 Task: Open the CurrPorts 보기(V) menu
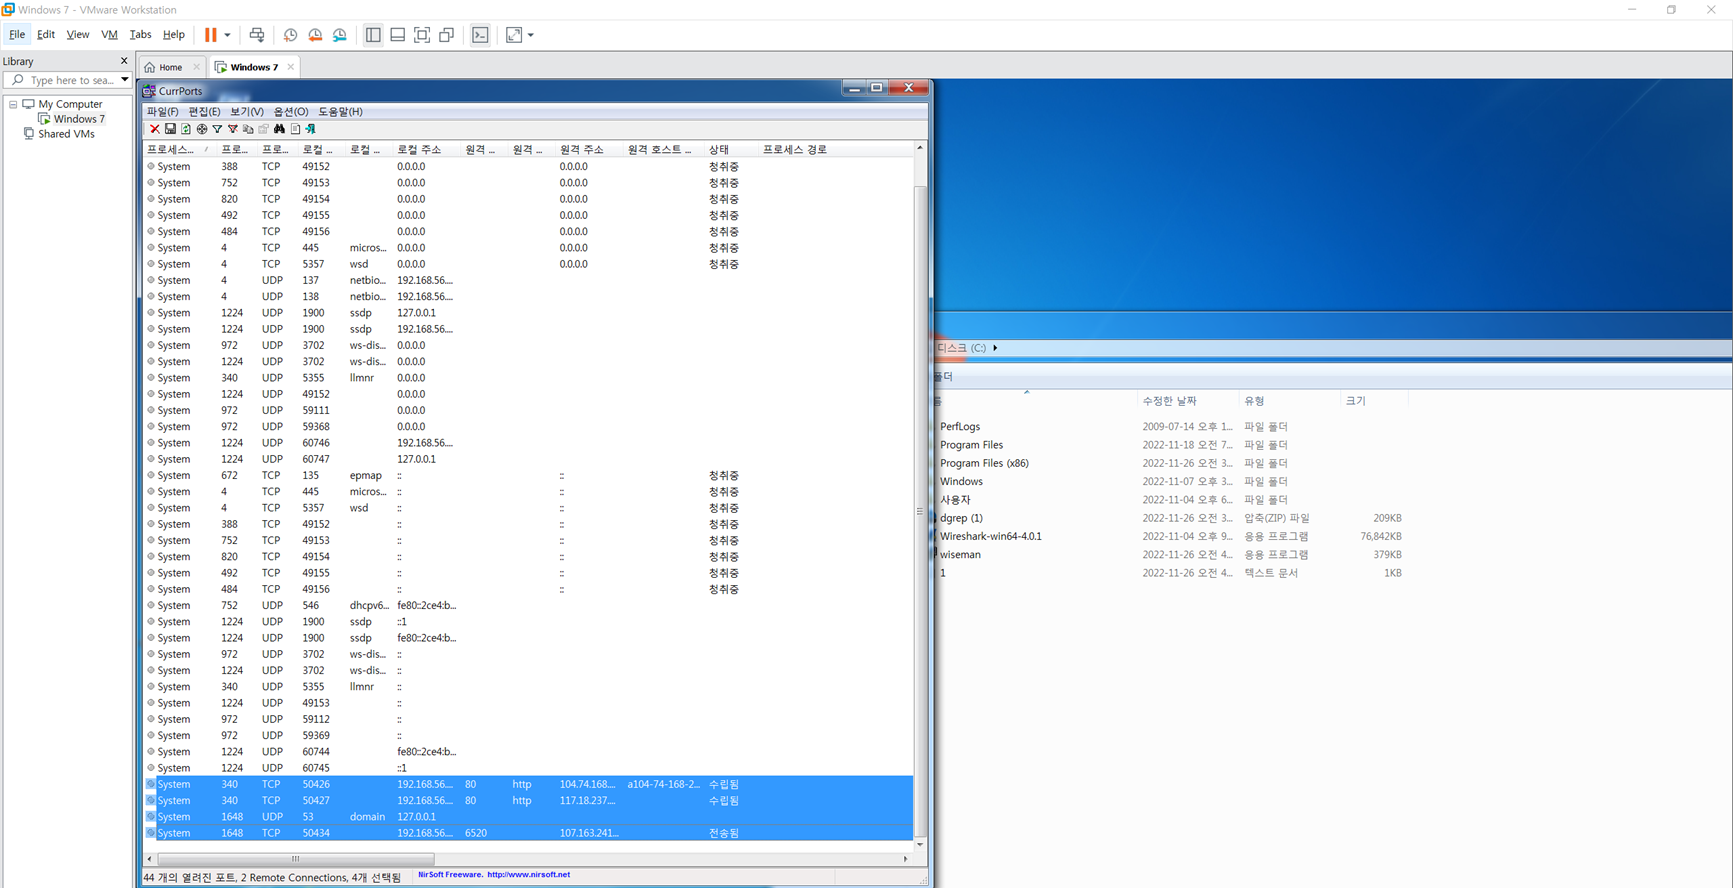(247, 112)
